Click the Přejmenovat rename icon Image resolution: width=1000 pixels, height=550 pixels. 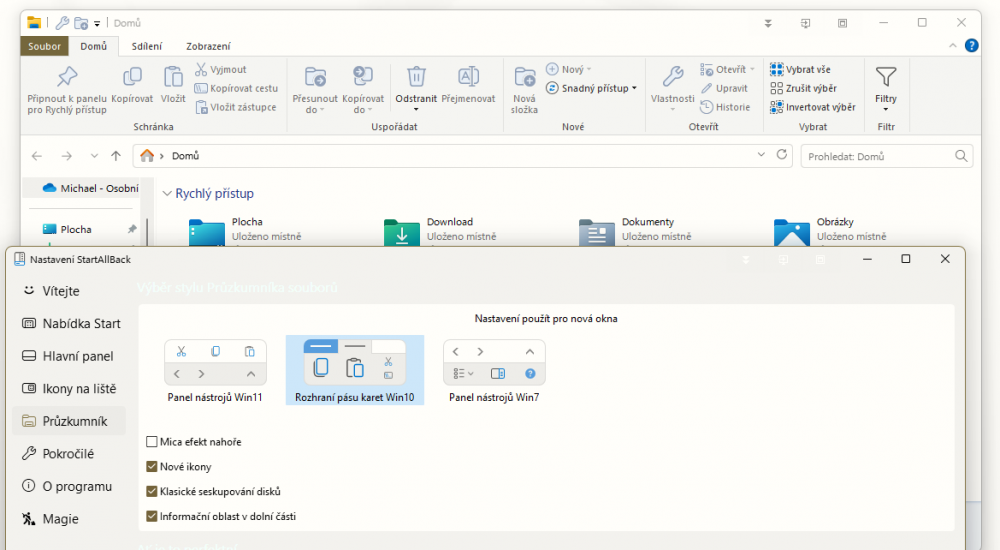tap(468, 77)
